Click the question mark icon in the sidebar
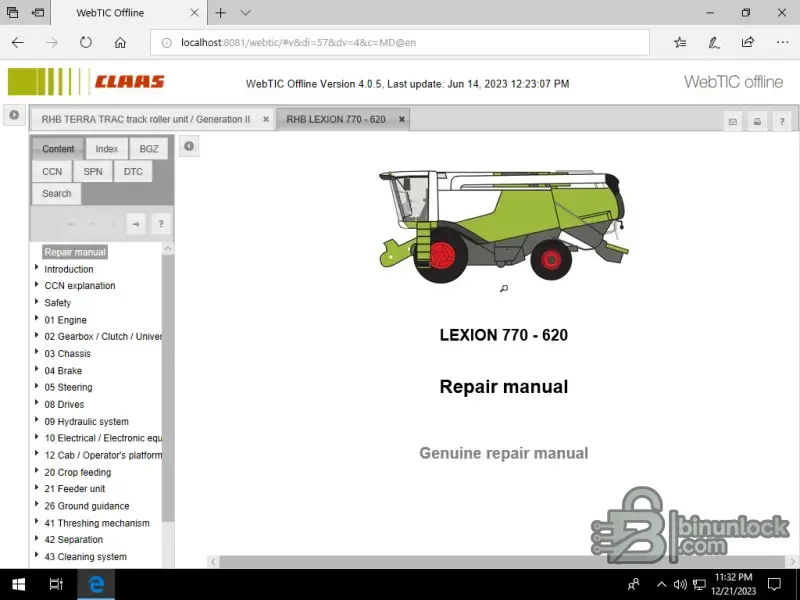This screenshot has width=800, height=600. (160, 223)
